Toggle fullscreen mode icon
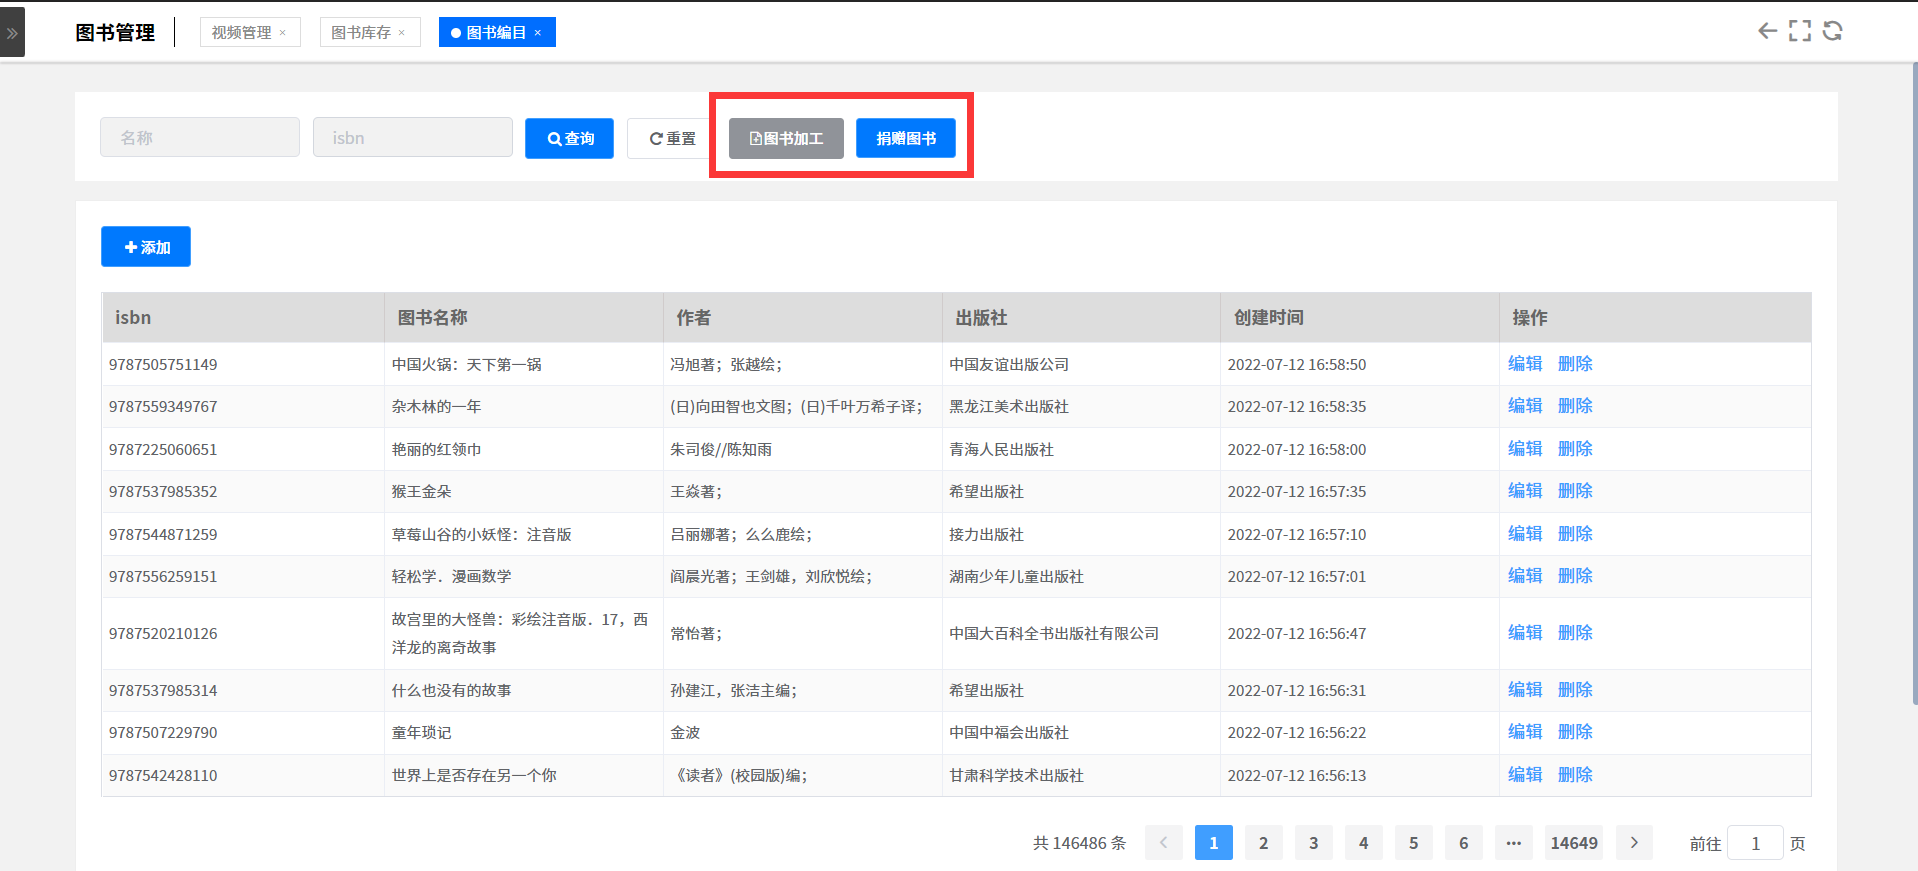1918x871 pixels. pos(1799,31)
